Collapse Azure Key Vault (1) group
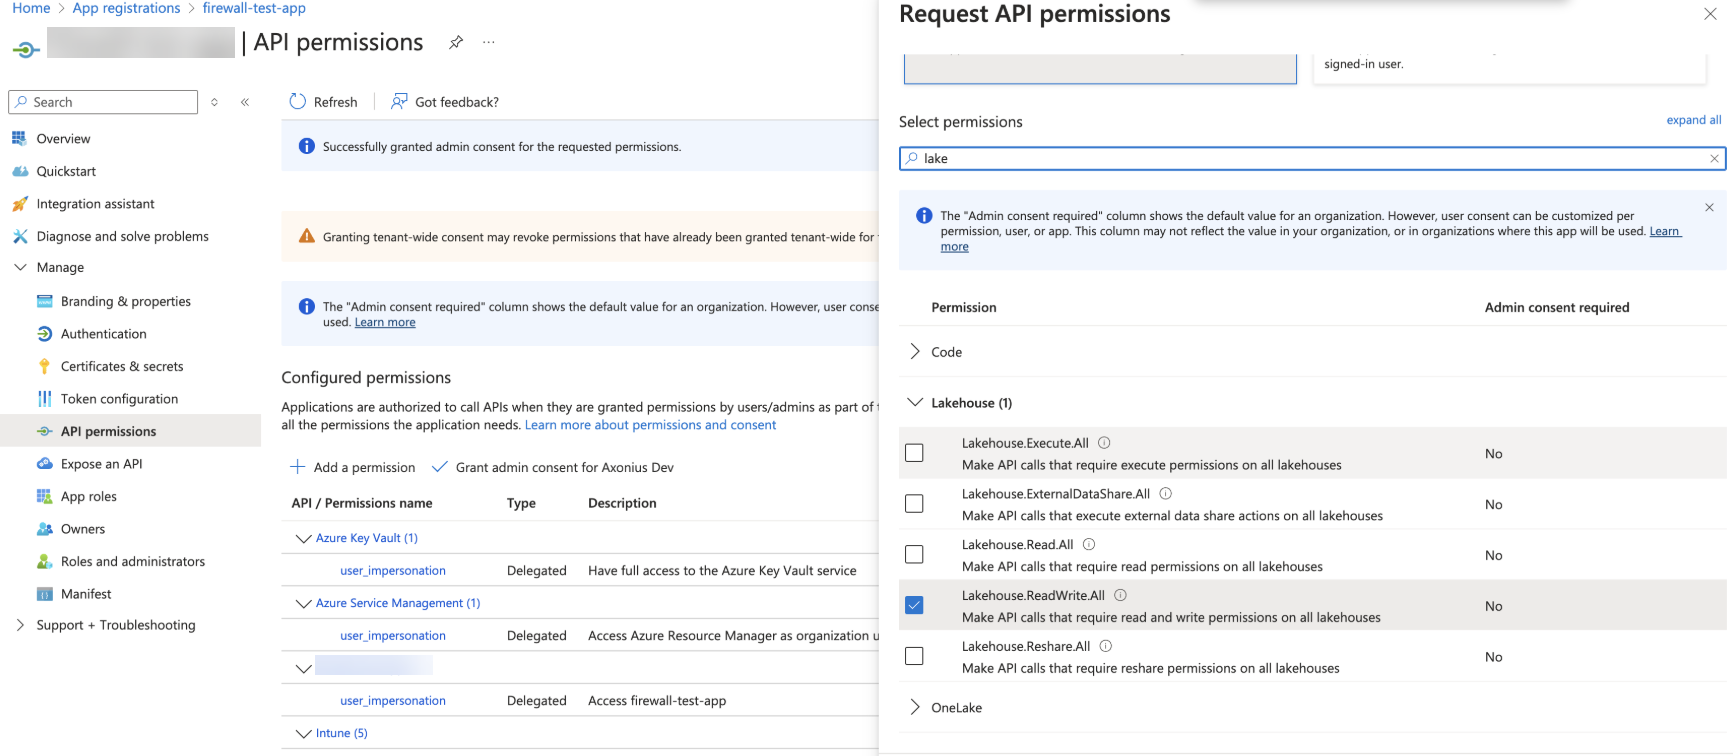 pyautogui.click(x=303, y=538)
